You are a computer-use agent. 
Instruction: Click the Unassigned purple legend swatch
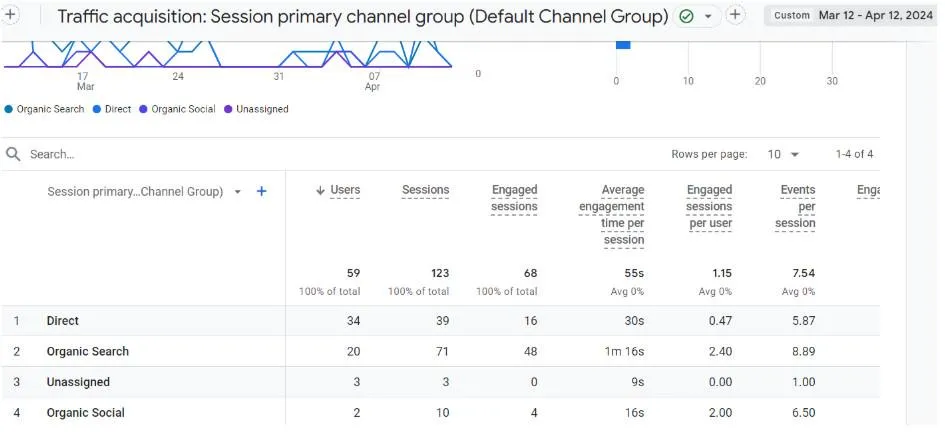click(229, 109)
